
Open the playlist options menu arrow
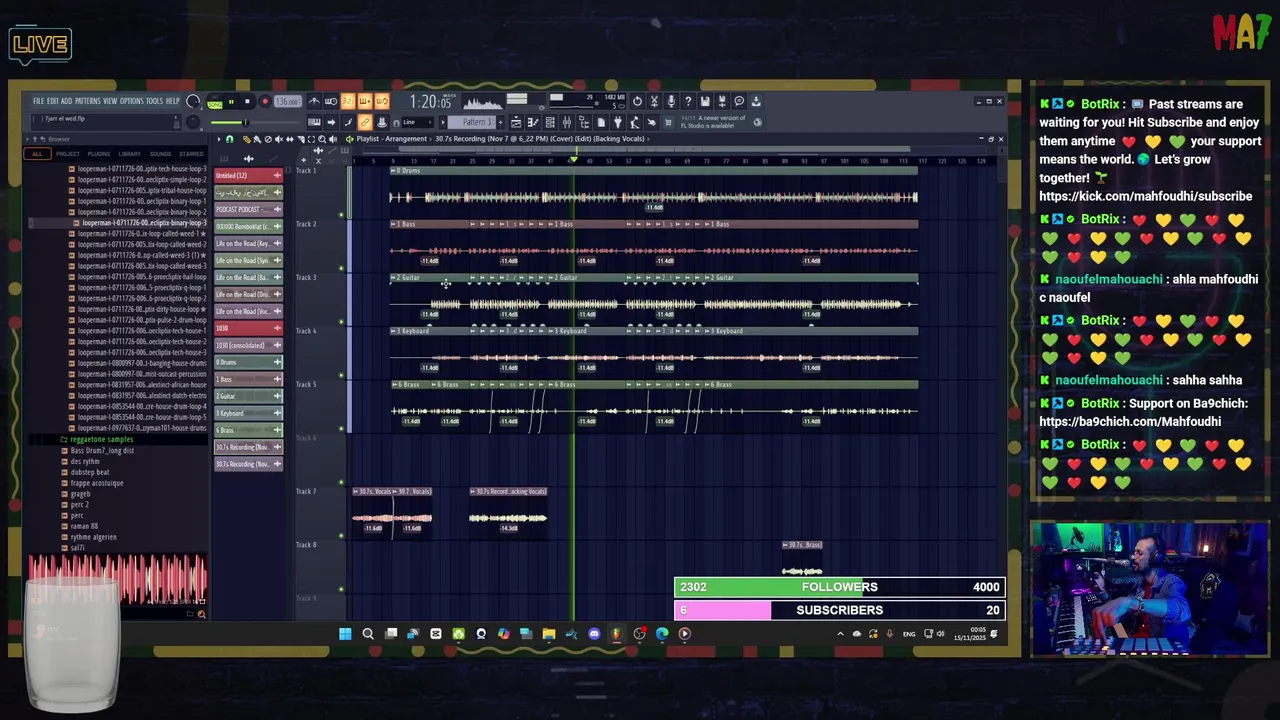click(x=218, y=139)
